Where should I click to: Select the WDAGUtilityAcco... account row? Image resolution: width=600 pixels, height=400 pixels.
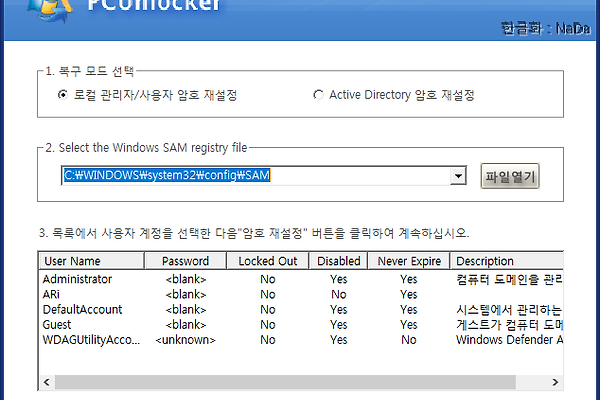pyautogui.click(x=92, y=340)
